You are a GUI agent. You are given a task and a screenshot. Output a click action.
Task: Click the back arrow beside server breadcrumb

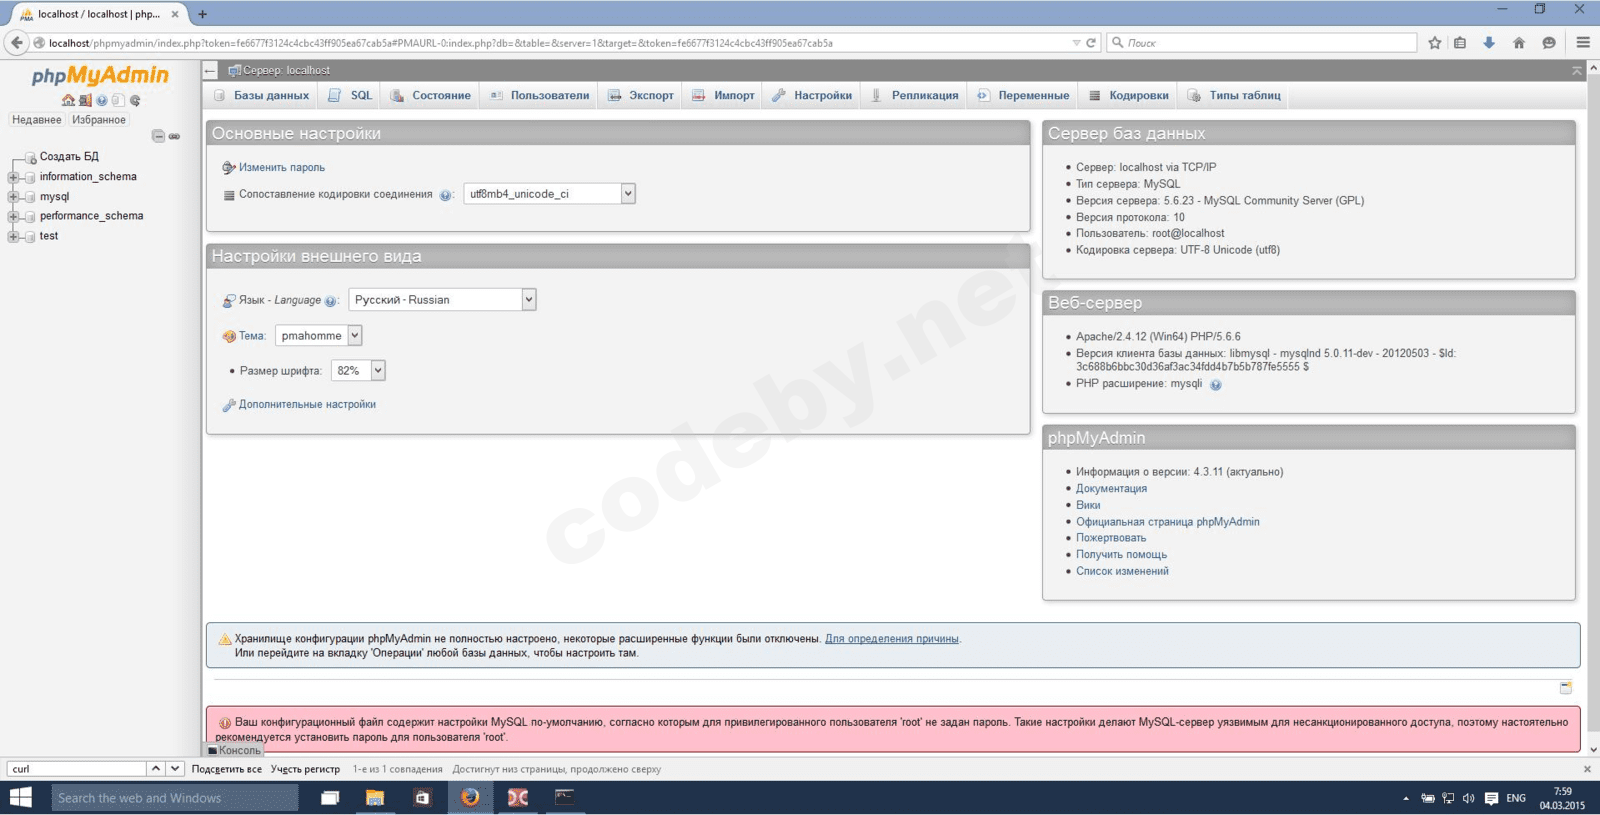(x=210, y=70)
